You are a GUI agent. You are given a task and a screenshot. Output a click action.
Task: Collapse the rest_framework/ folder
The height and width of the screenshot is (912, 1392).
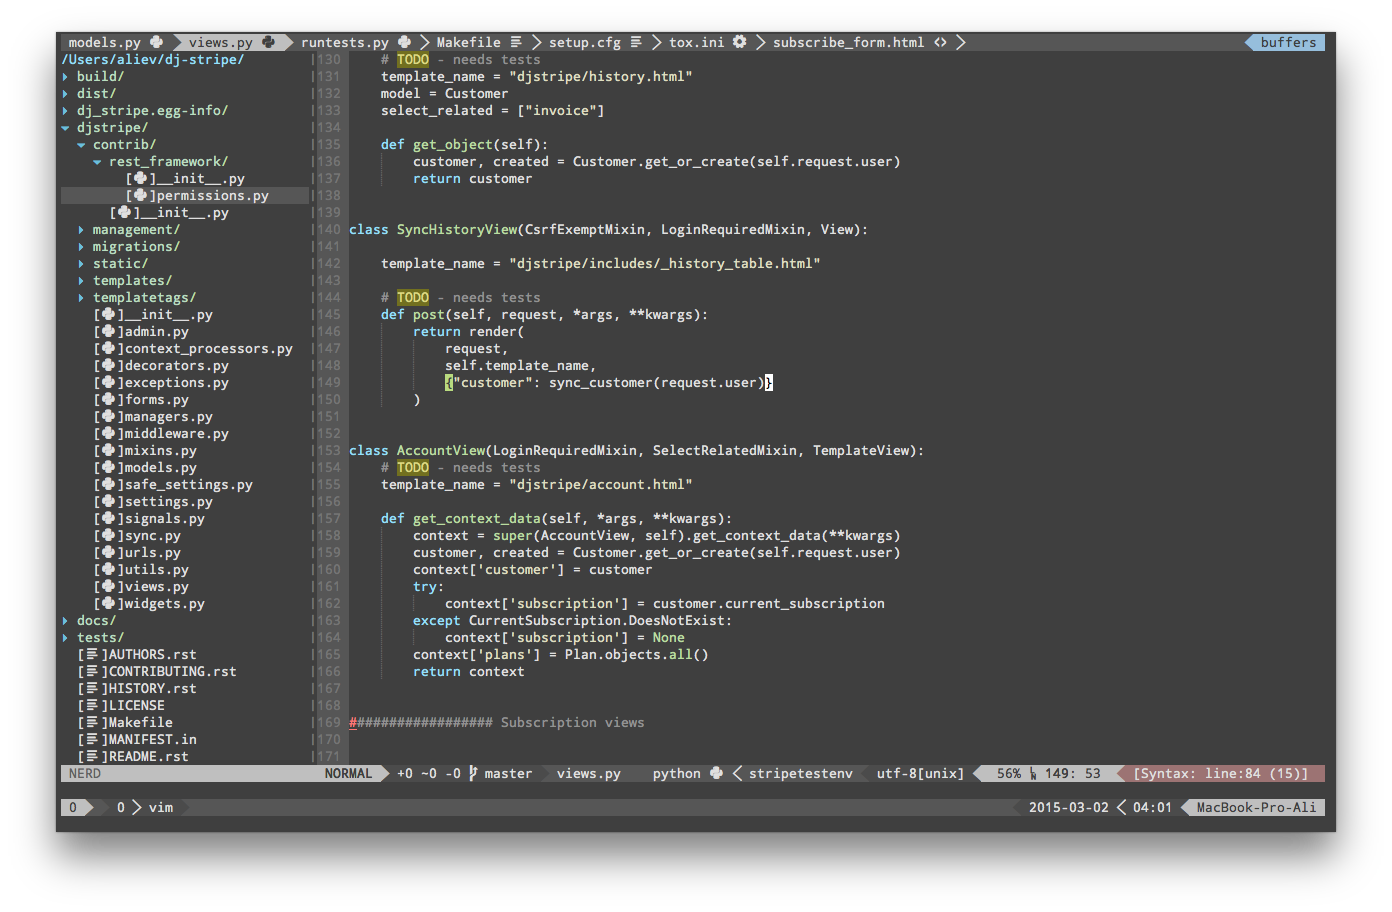tap(98, 161)
